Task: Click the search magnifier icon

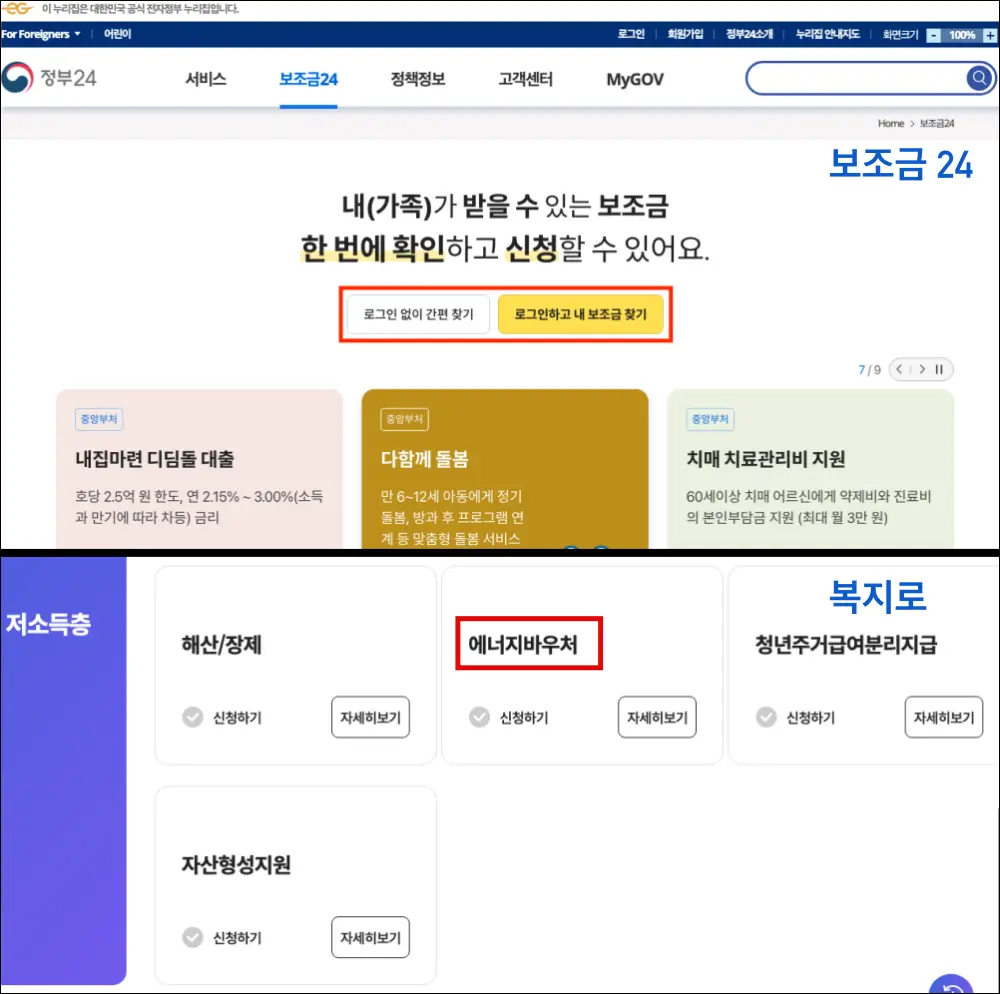Action: 979,77
